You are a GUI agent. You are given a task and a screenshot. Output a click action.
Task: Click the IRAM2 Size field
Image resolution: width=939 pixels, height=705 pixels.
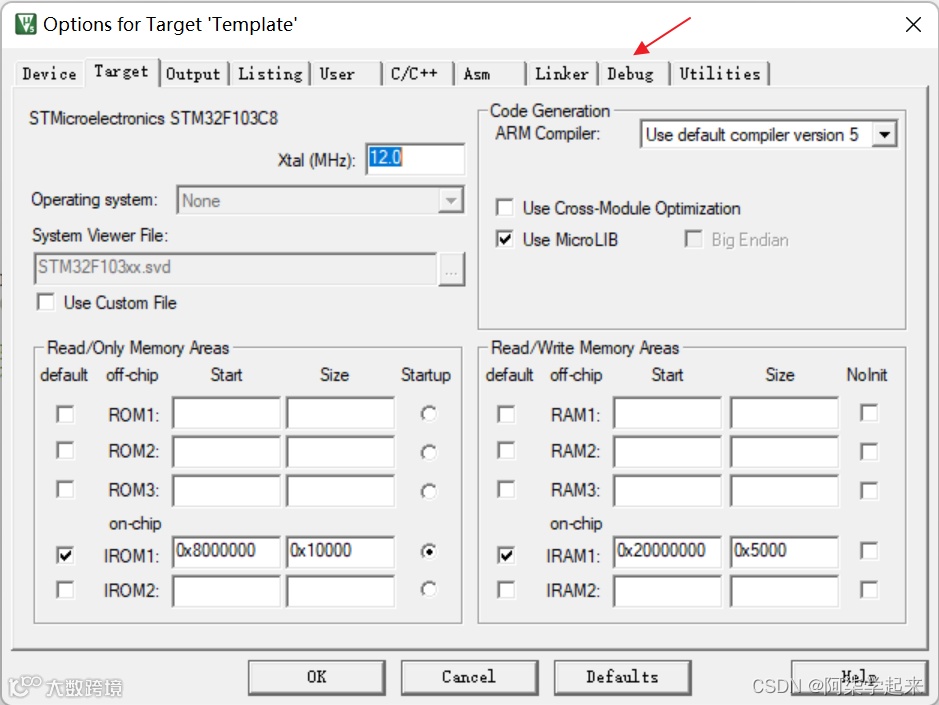click(784, 591)
